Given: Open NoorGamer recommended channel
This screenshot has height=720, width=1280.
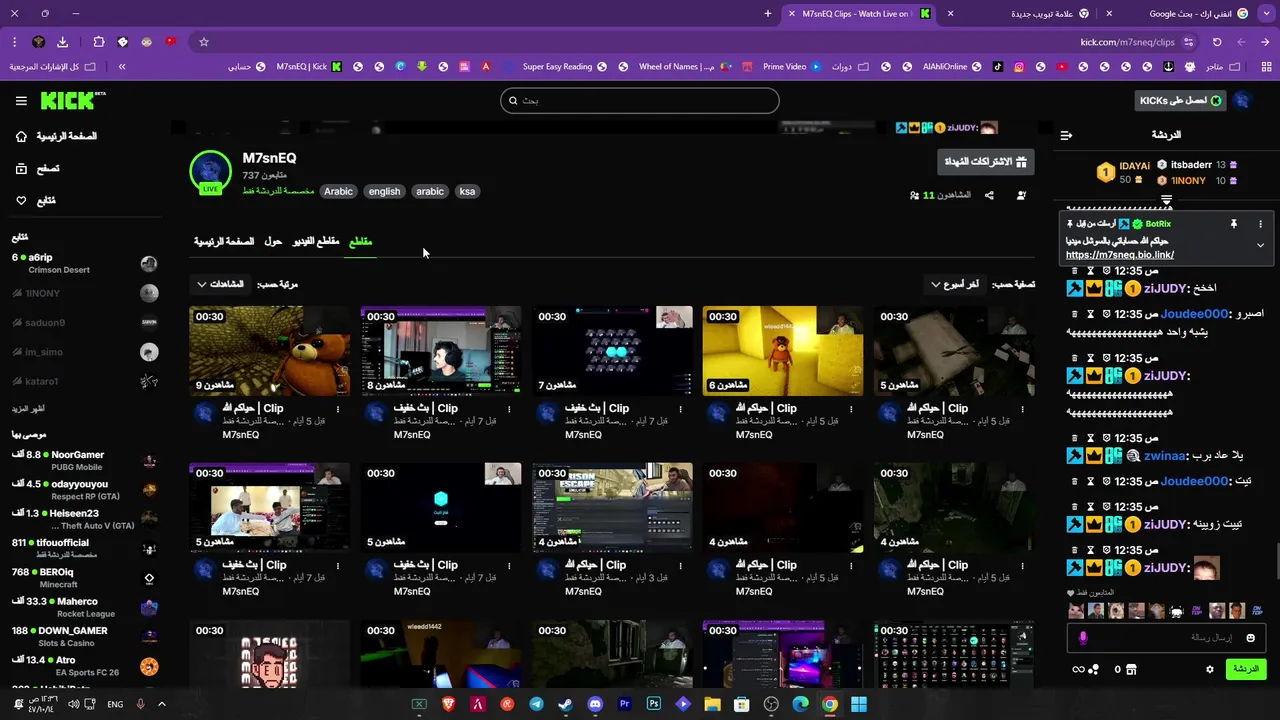Looking at the screenshot, I should (x=85, y=461).
